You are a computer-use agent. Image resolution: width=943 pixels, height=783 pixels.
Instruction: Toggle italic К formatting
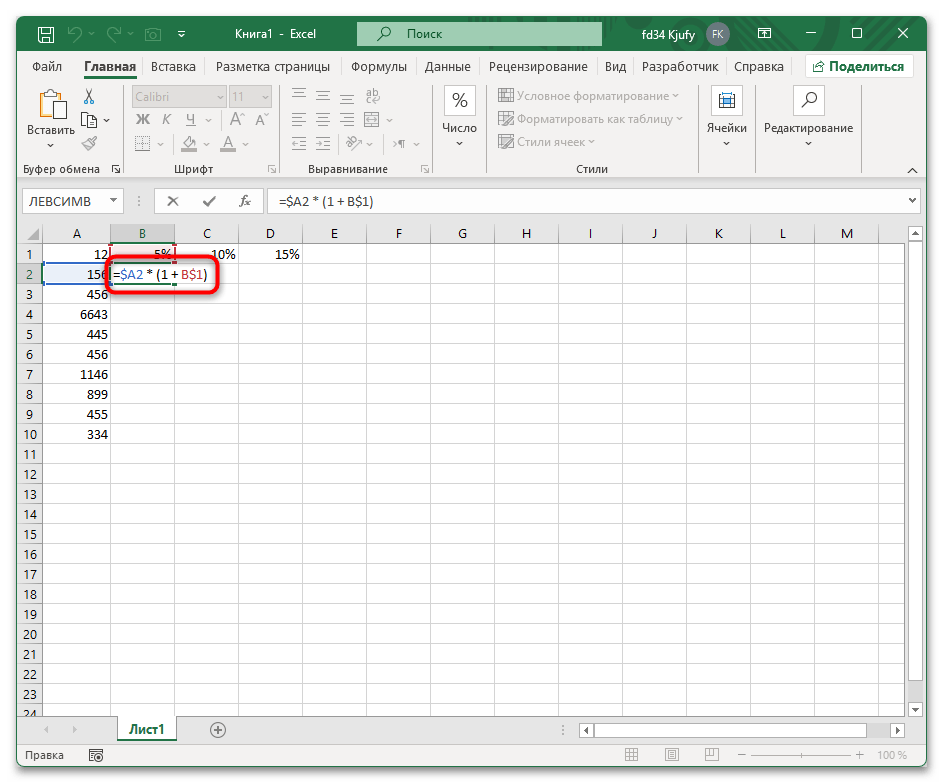[167, 120]
